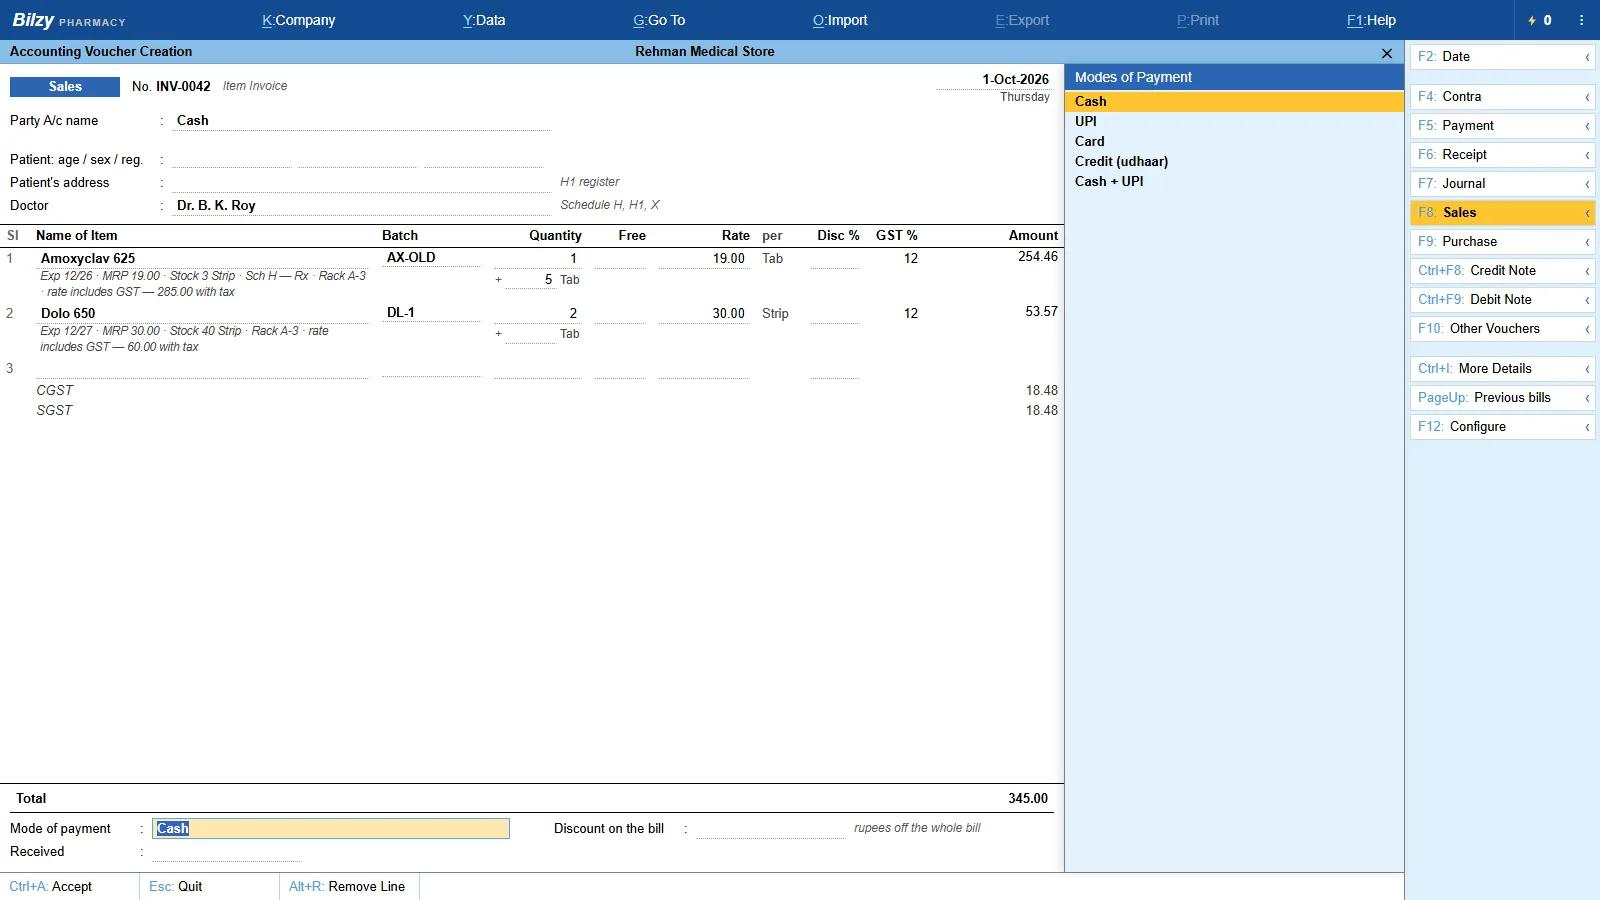The image size is (1600, 900).
Task: Click the Mode of payment field
Action: point(331,828)
